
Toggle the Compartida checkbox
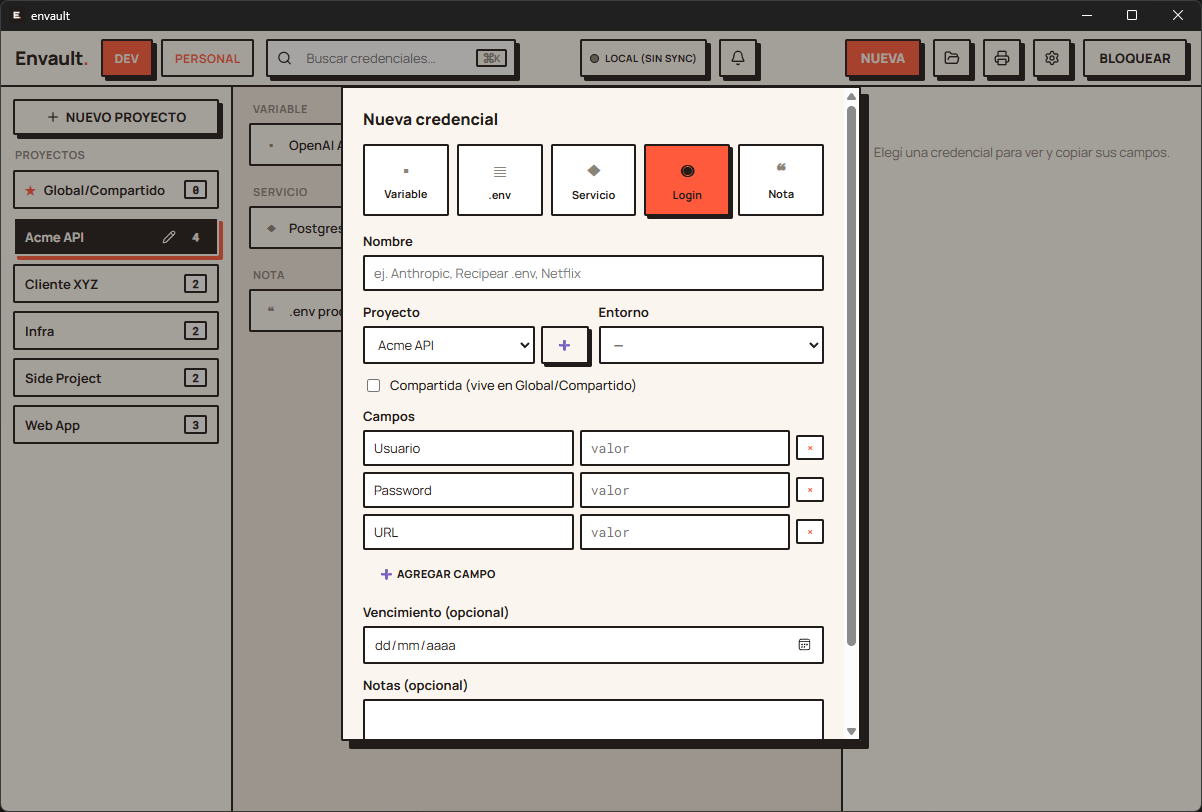tap(374, 385)
